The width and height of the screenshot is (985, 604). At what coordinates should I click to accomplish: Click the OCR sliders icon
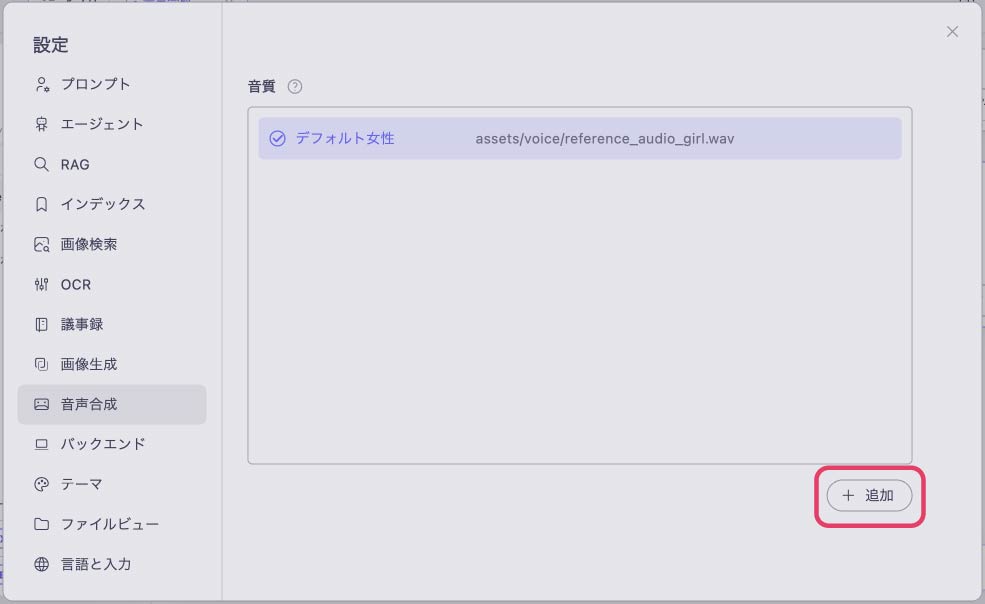(41, 285)
